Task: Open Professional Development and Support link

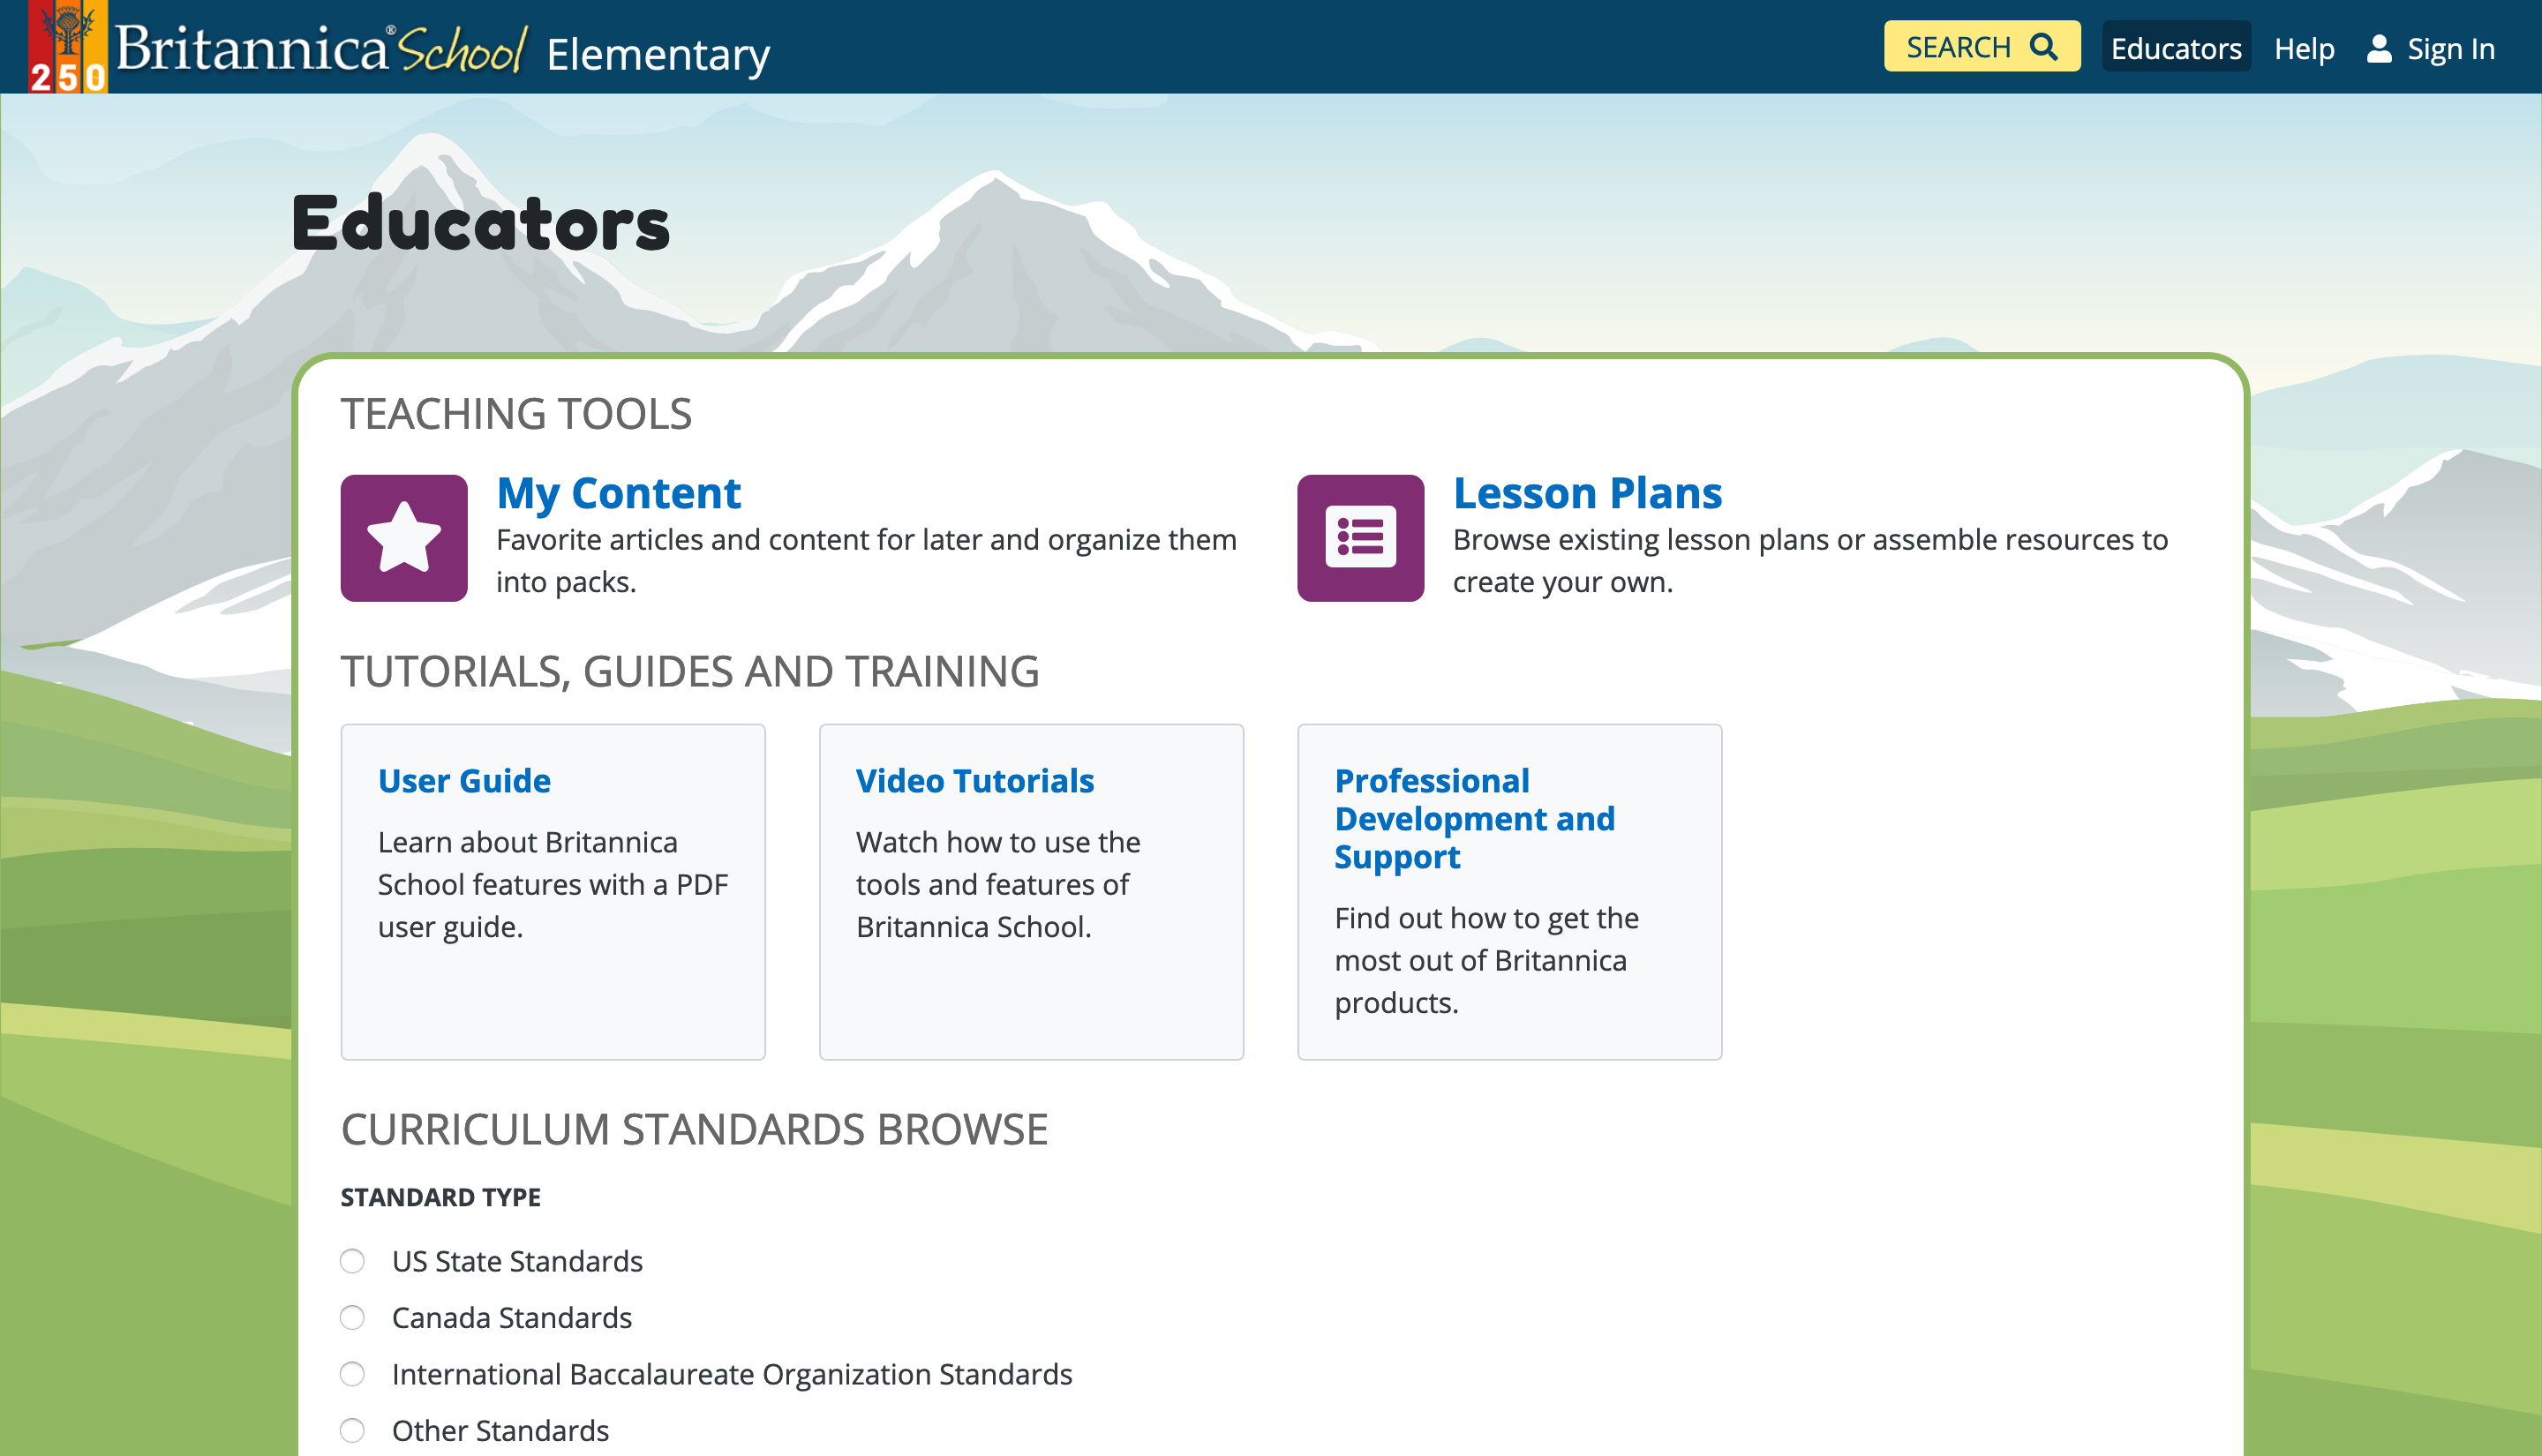Action: [x=1475, y=818]
